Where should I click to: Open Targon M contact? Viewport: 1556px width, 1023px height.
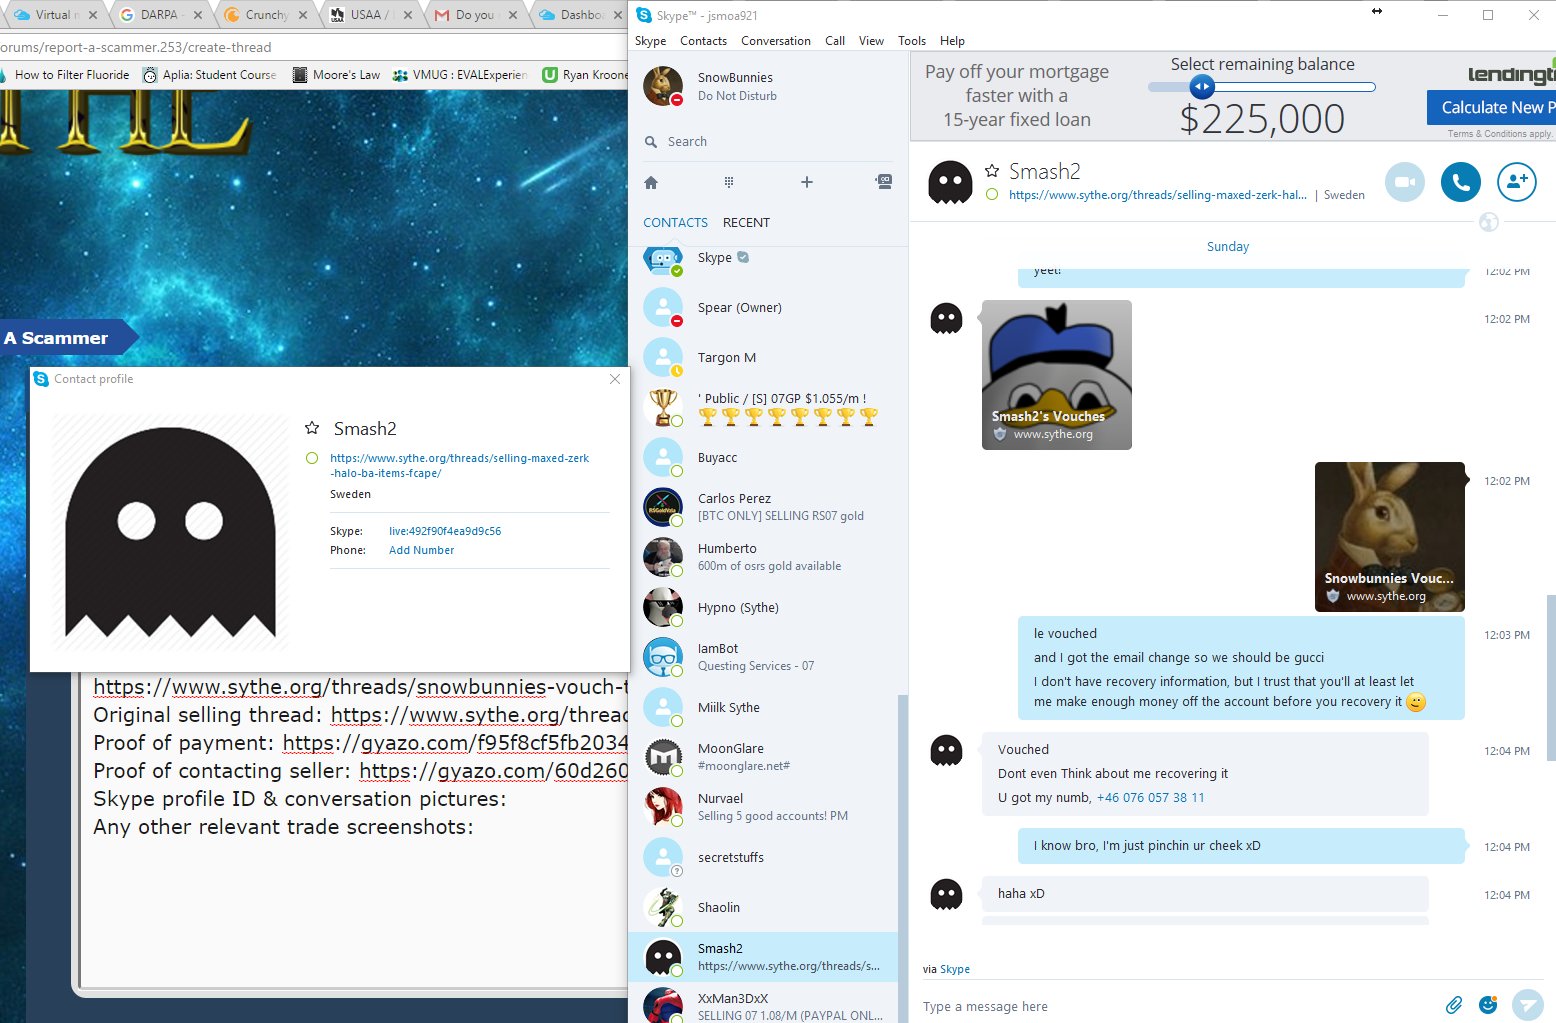pos(763,358)
